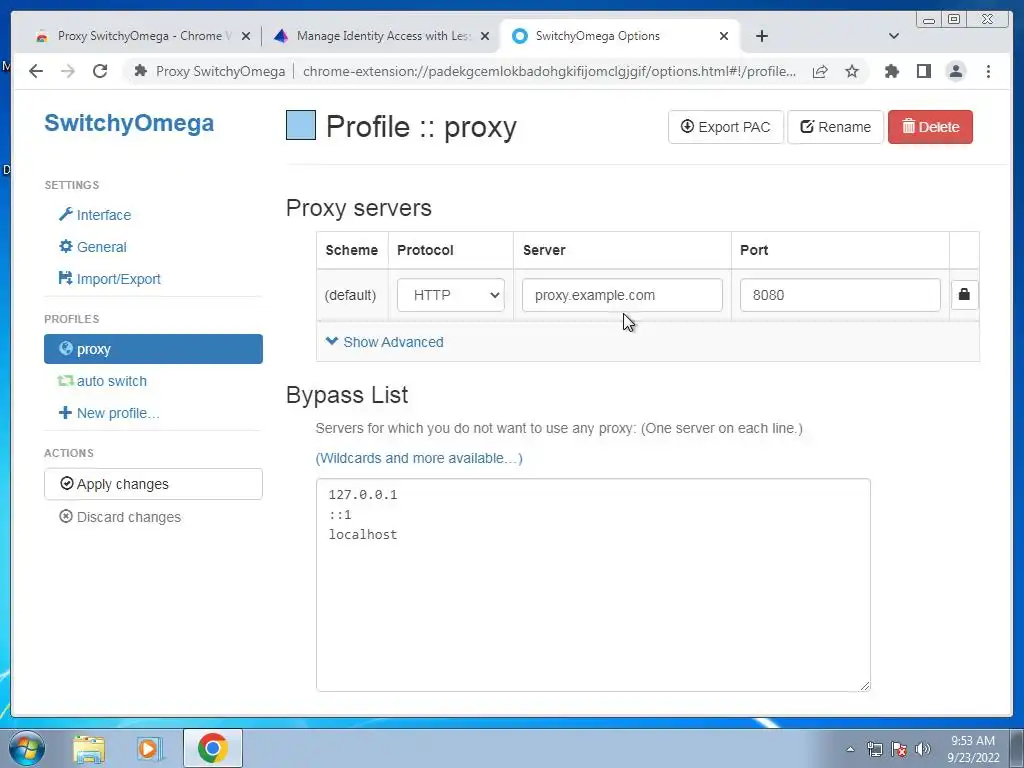Click the (default) scheme cell
This screenshot has width=1024, height=768.
click(351, 295)
